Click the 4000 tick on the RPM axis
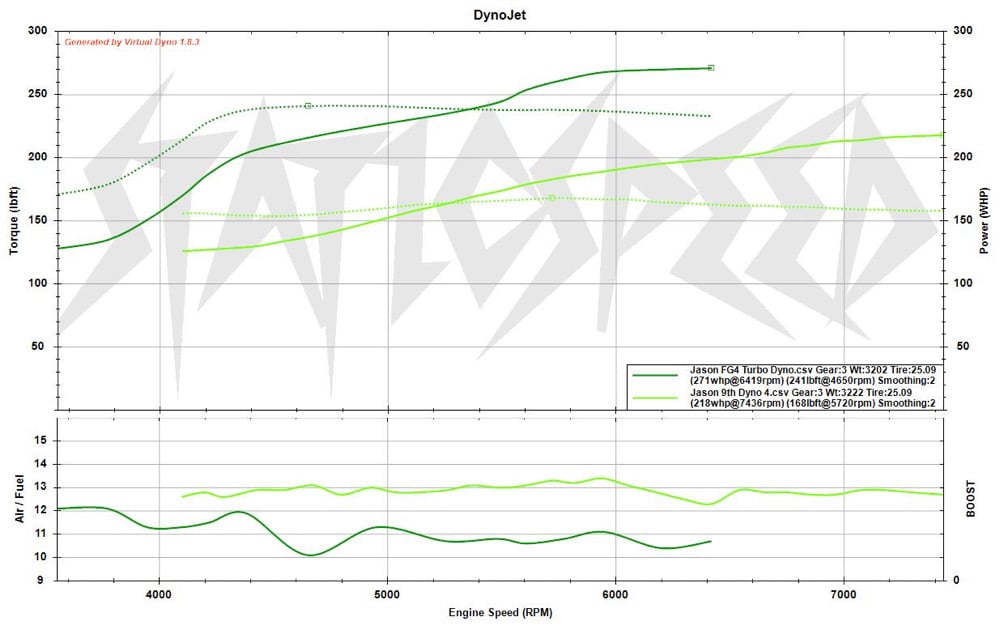 159,594
